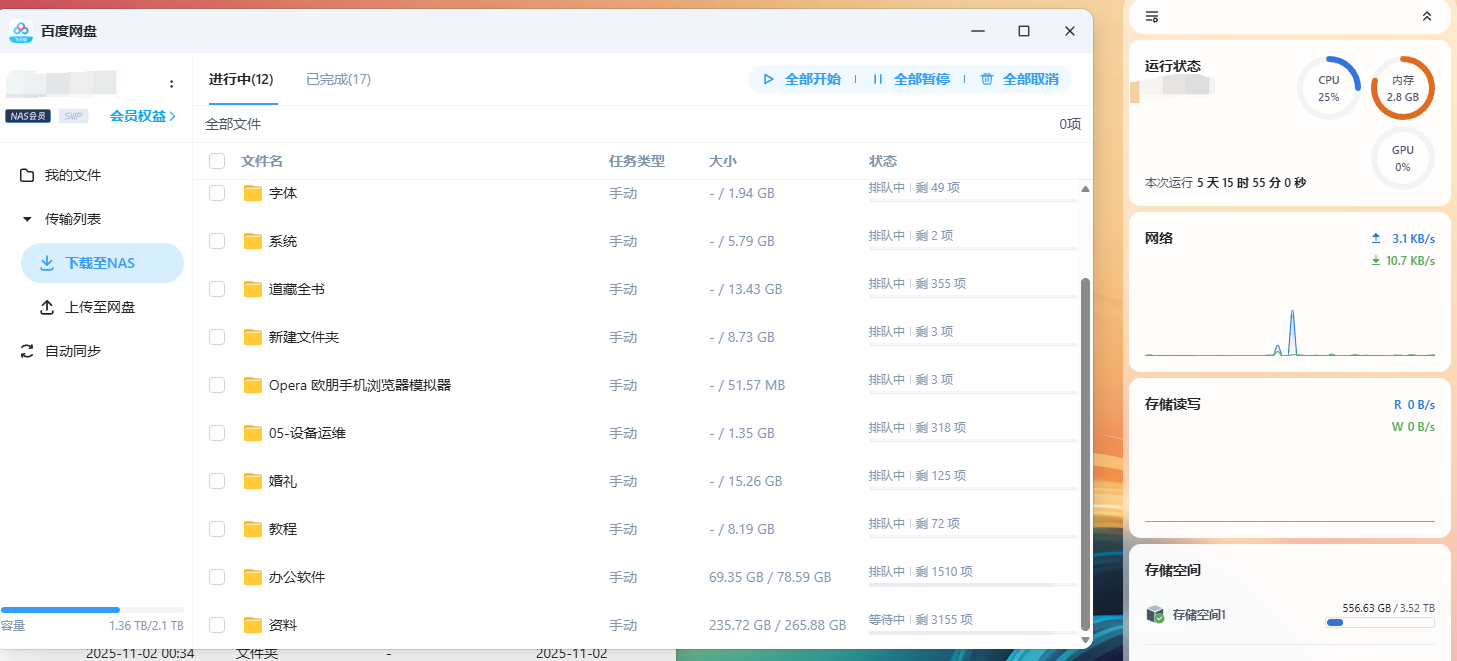Image resolution: width=1457 pixels, height=661 pixels.
Task: Expand 会员权益 membership benefits arrow
Action: pos(173,116)
